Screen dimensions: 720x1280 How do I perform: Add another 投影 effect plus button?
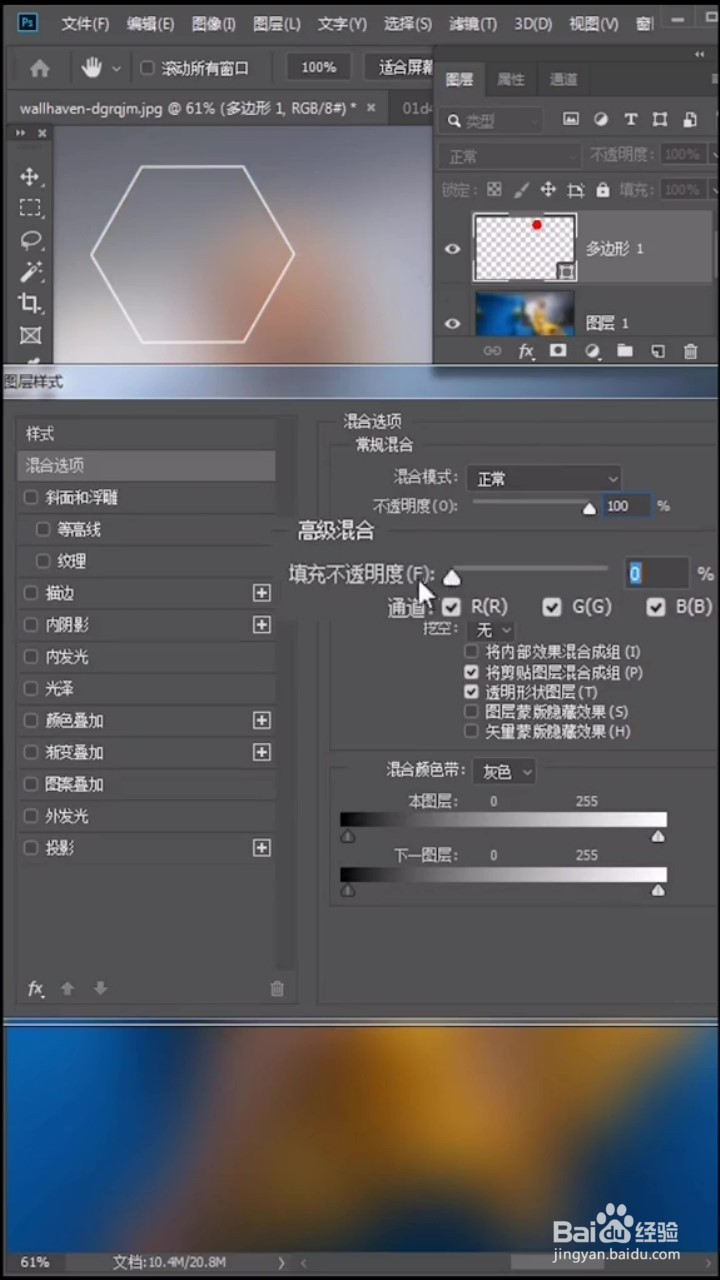(x=262, y=848)
